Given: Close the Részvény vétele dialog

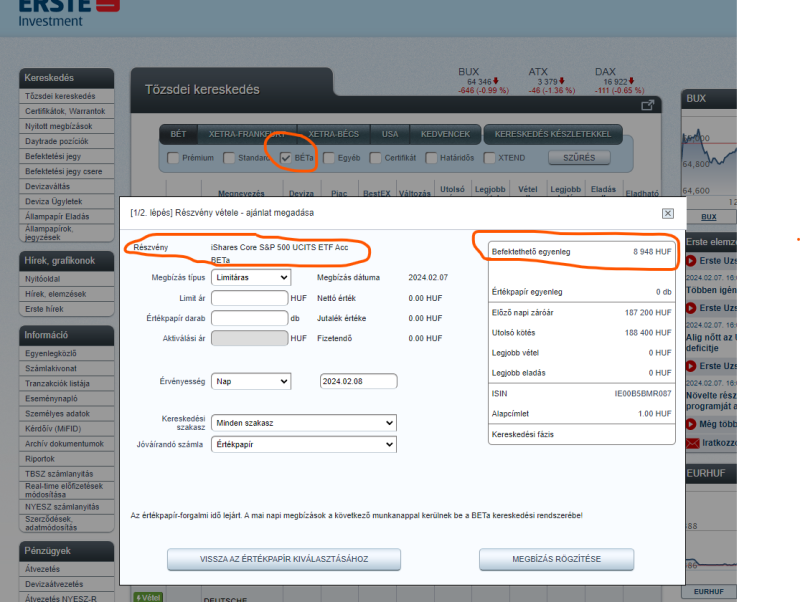Looking at the screenshot, I should tap(668, 213).
